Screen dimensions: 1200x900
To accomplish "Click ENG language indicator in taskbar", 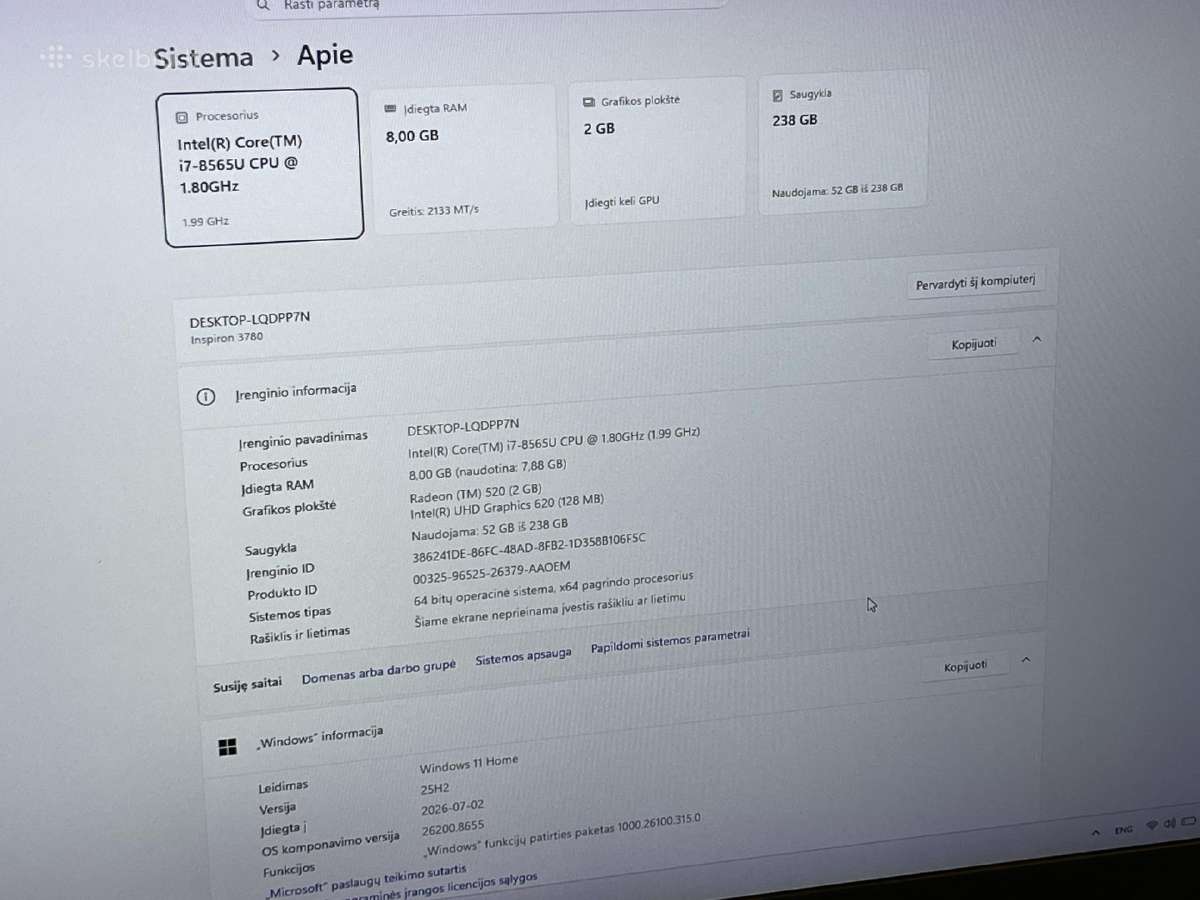I will point(1124,830).
